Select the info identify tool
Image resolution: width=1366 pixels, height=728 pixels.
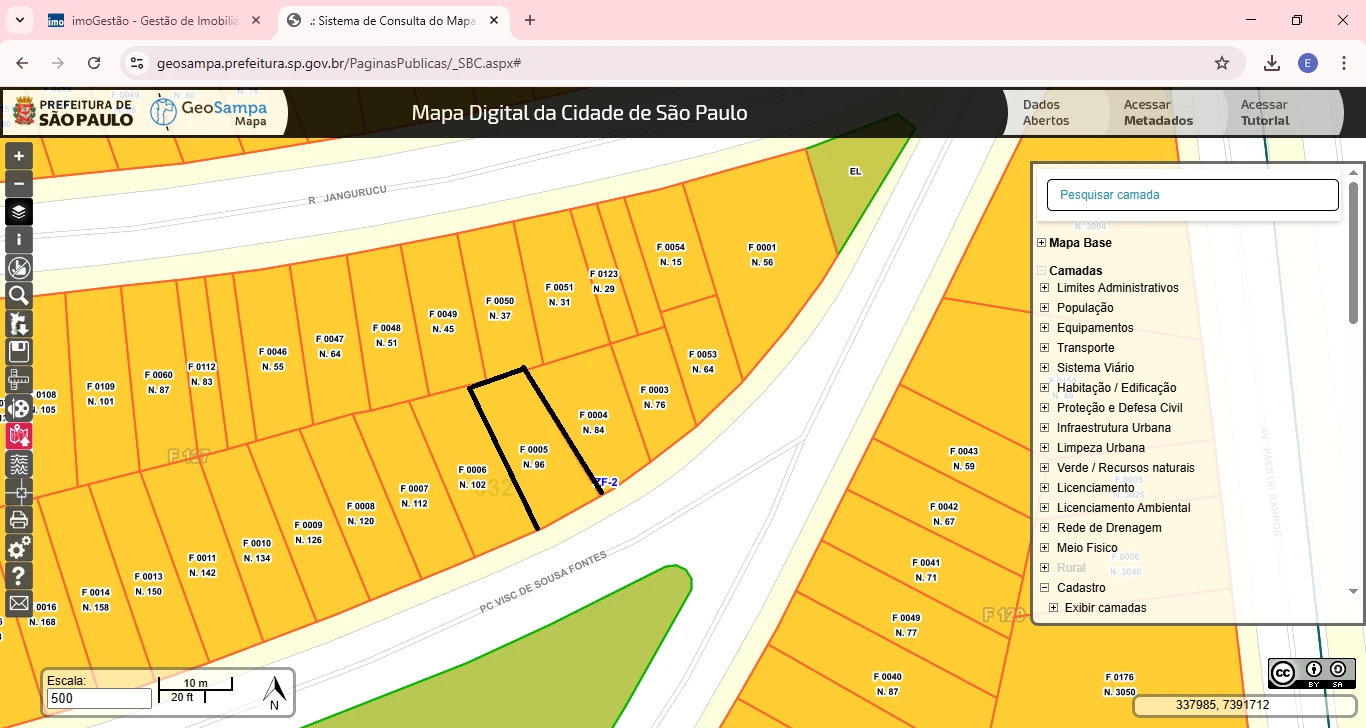(x=19, y=240)
